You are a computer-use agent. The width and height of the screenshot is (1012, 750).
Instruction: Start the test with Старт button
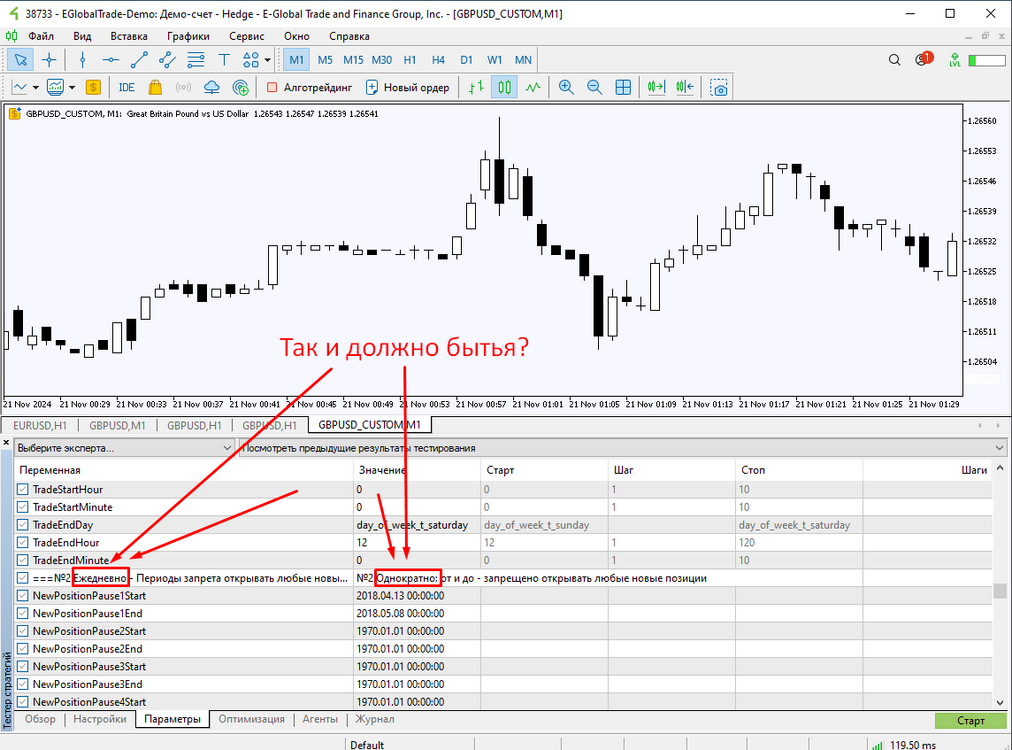[970, 720]
